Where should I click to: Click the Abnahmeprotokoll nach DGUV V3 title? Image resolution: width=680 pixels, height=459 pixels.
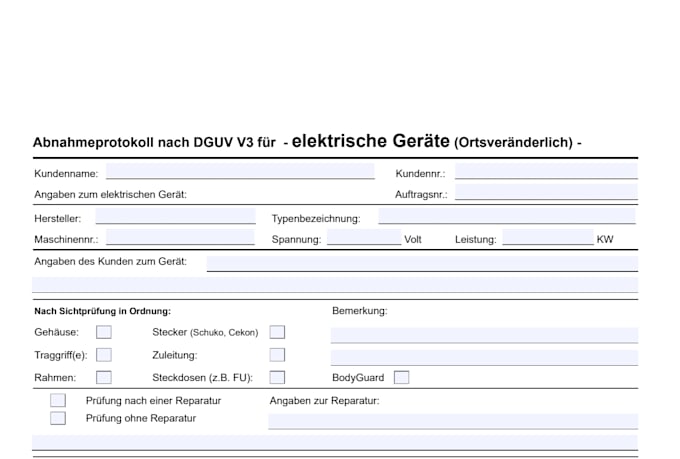point(307,141)
